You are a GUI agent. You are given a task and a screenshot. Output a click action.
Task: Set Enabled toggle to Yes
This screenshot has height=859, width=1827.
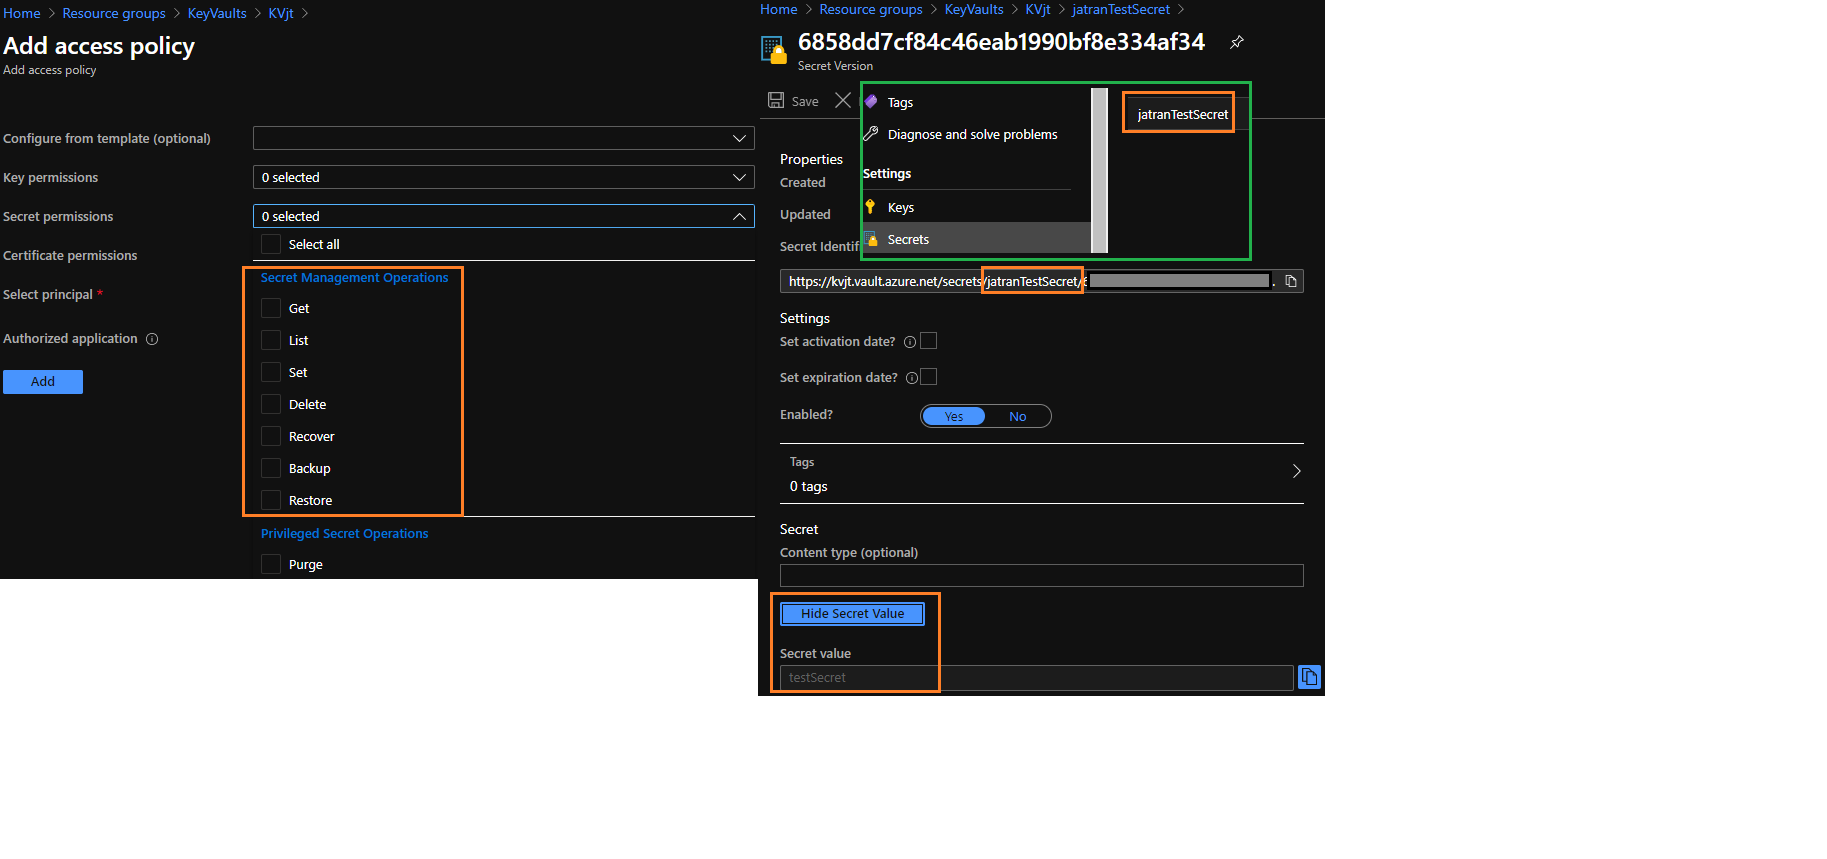954,416
